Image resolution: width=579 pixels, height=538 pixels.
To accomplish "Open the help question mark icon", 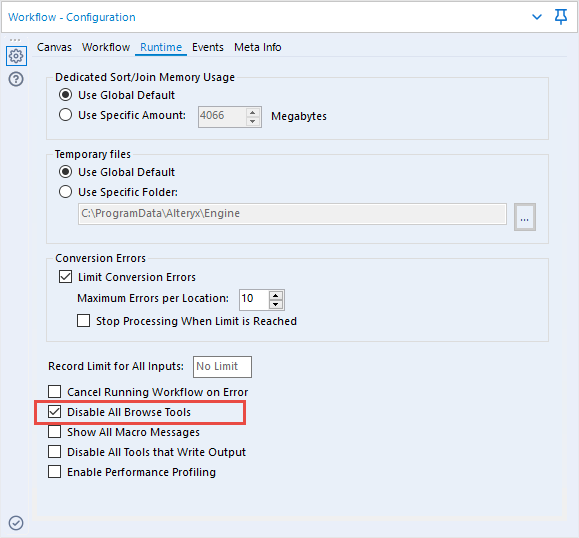I will [x=16, y=79].
